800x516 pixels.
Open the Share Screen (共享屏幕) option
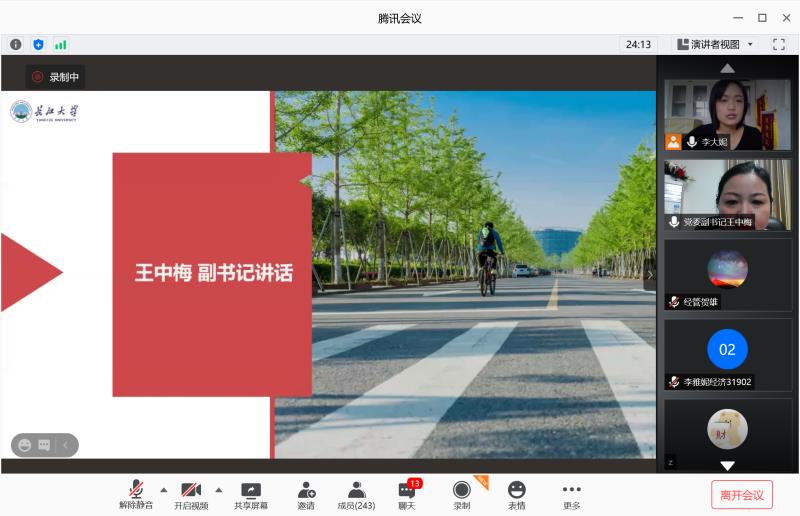coord(251,494)
